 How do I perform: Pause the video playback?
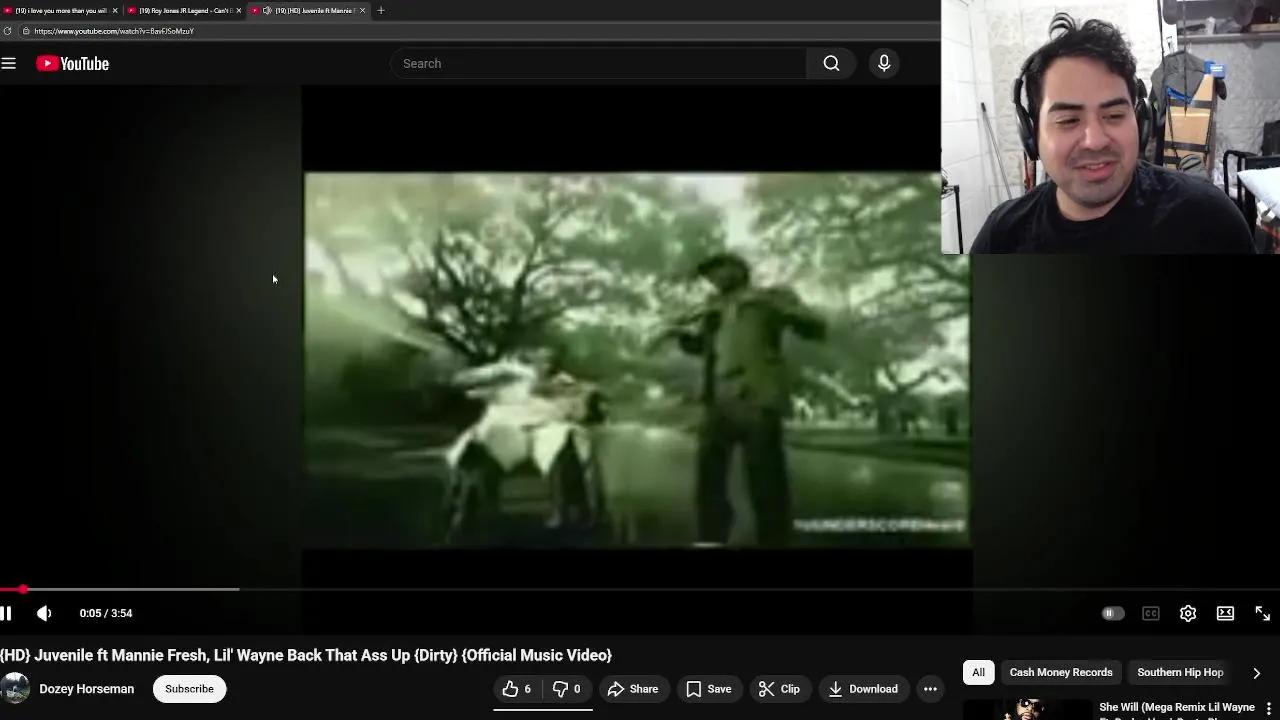click(6, 613)
